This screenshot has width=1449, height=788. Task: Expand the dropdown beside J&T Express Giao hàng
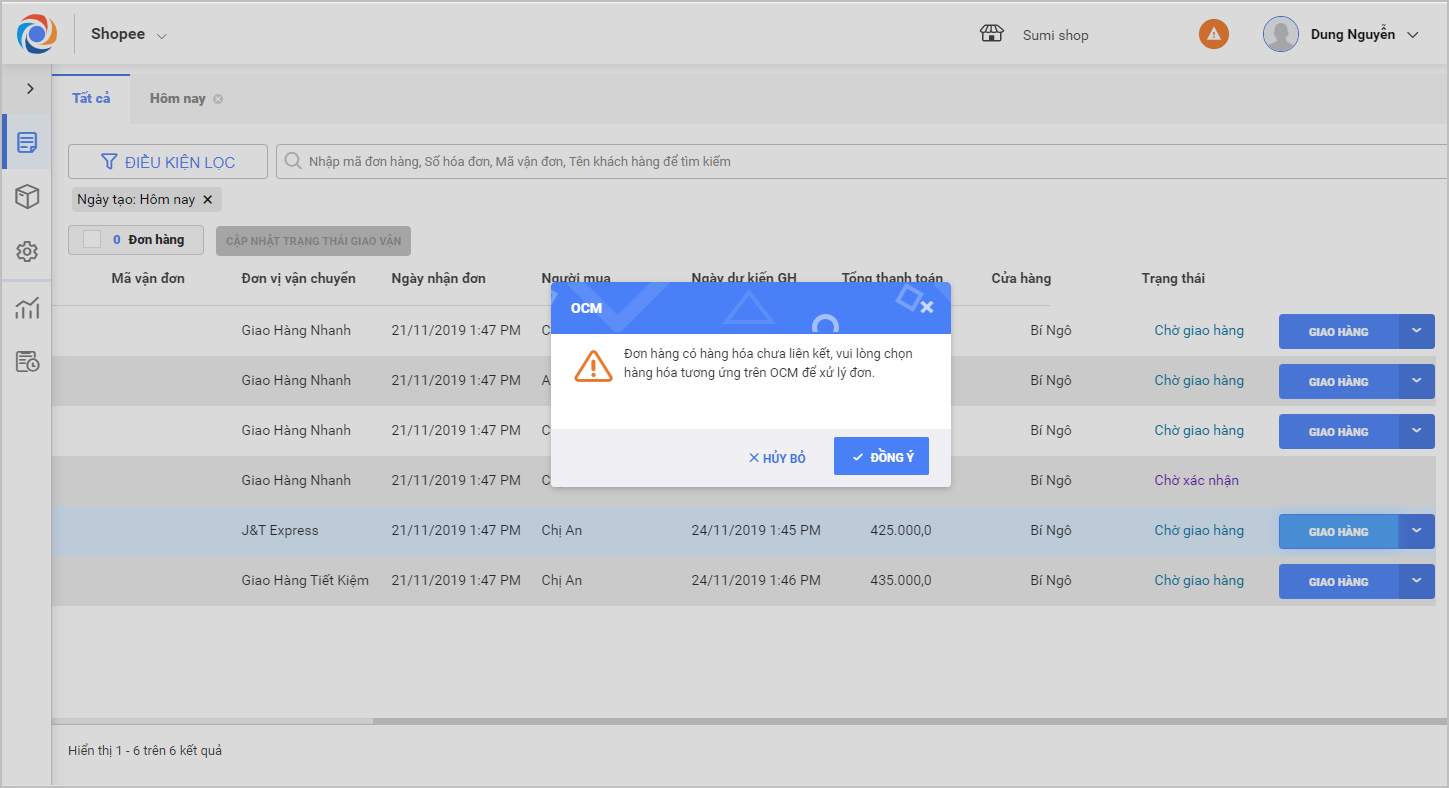[1416, 531]
